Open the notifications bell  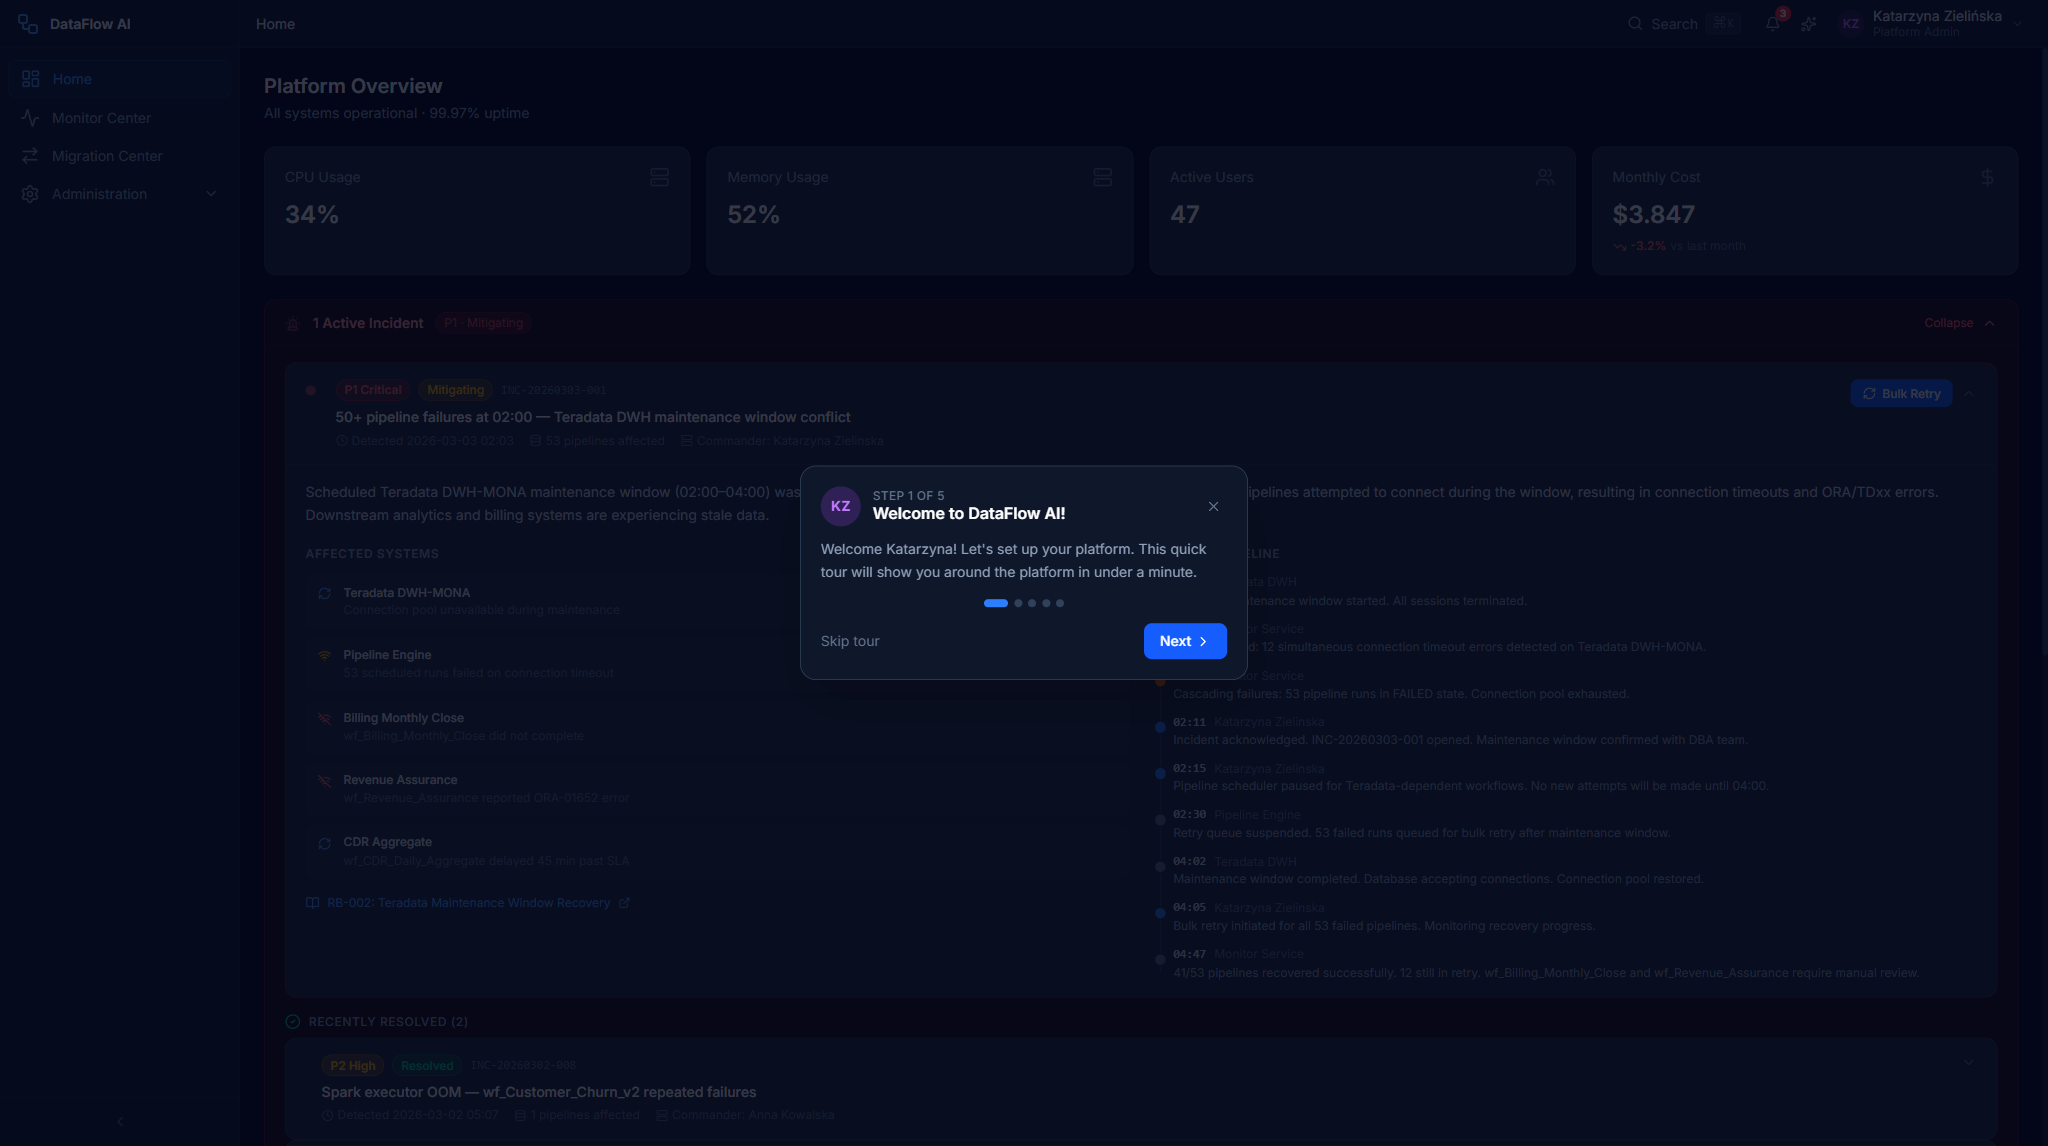point(1773,24)
